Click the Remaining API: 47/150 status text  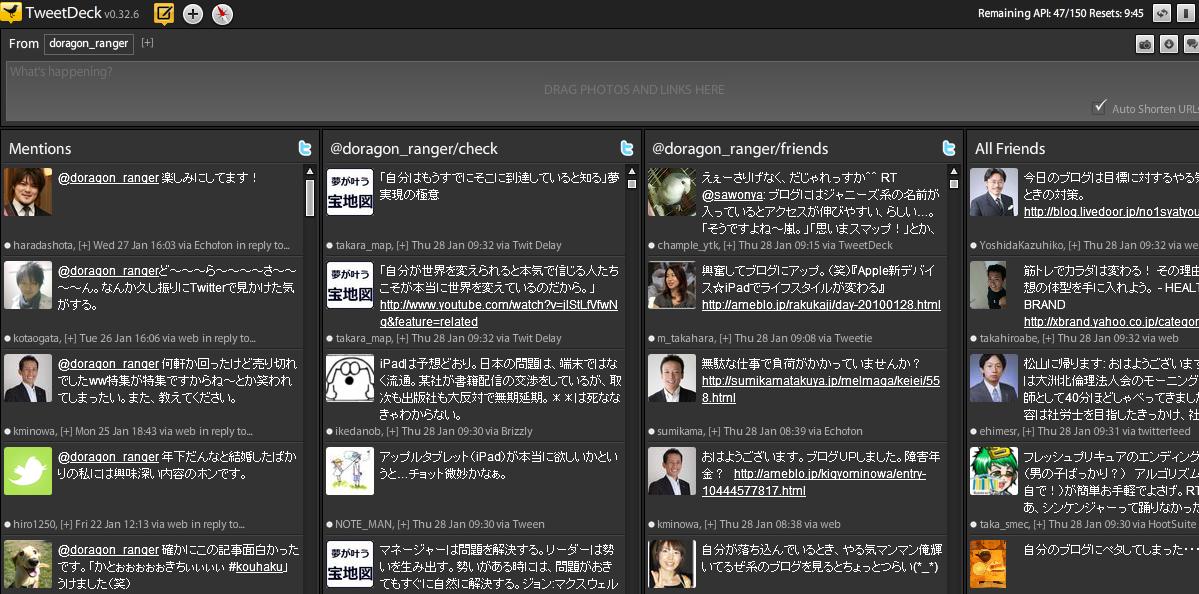point(1061,13)
